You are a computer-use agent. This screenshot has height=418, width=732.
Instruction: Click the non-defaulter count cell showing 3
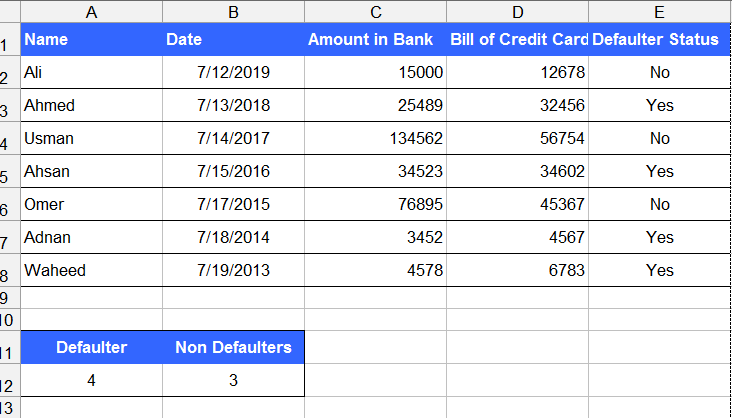click(233, 380)
